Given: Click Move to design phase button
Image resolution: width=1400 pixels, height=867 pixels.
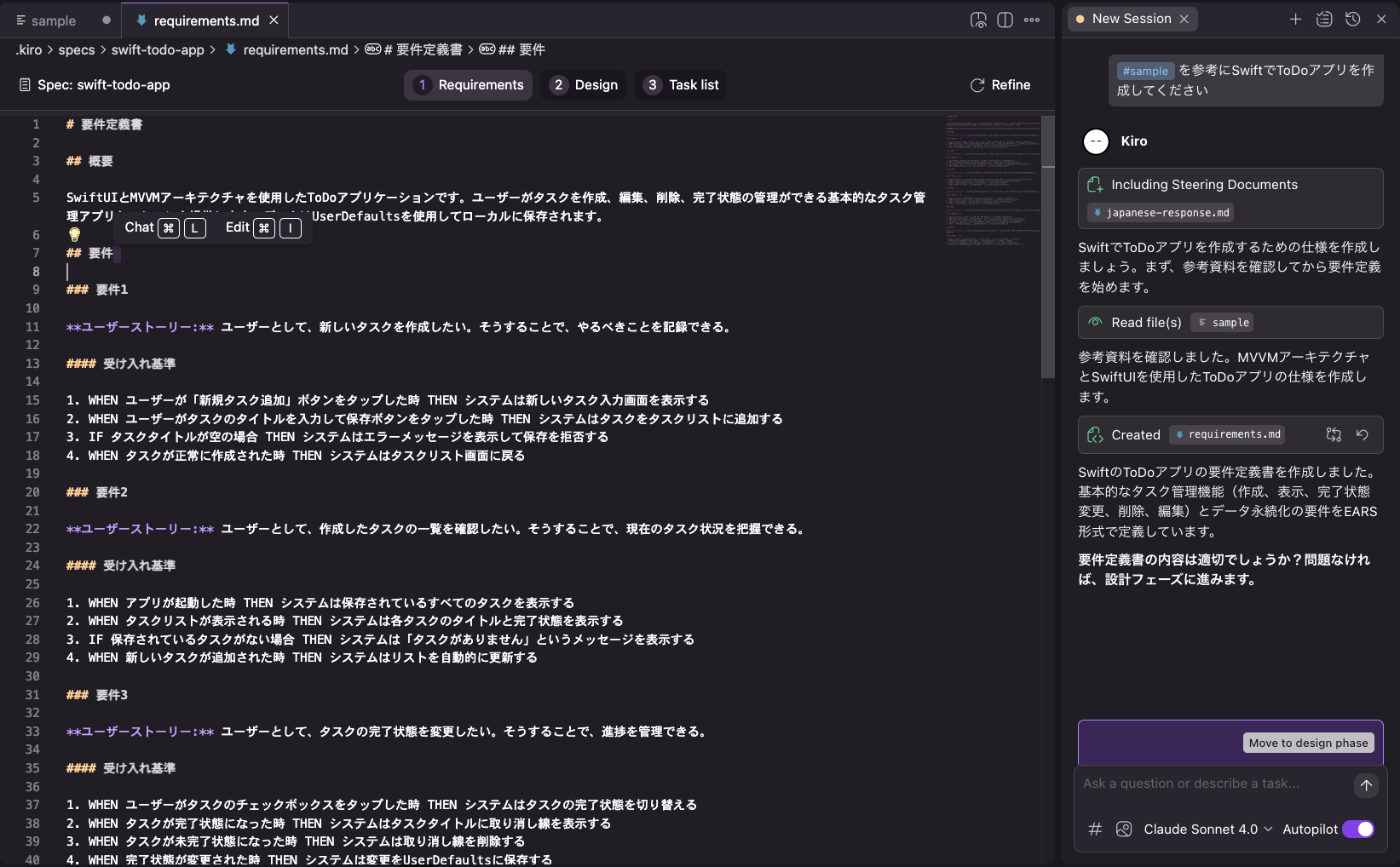Looking at the screenshot, I should tap(1309, 743).
